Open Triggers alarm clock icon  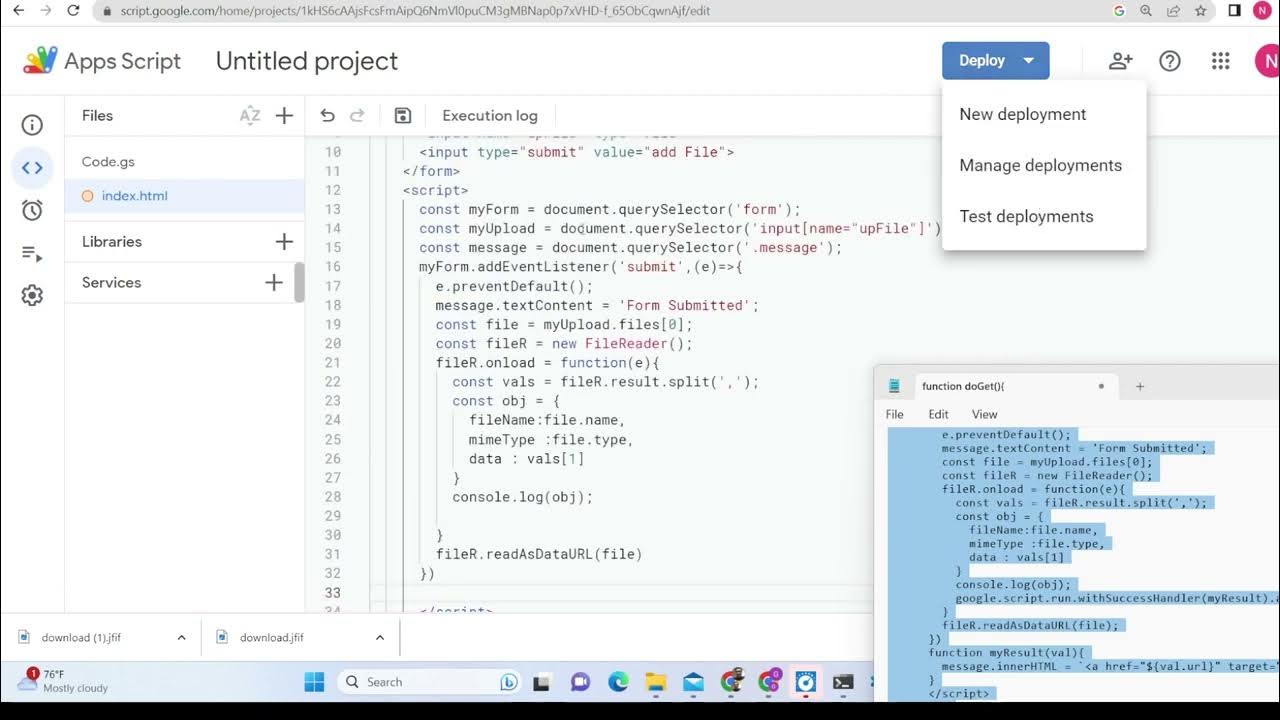point(32,210)
